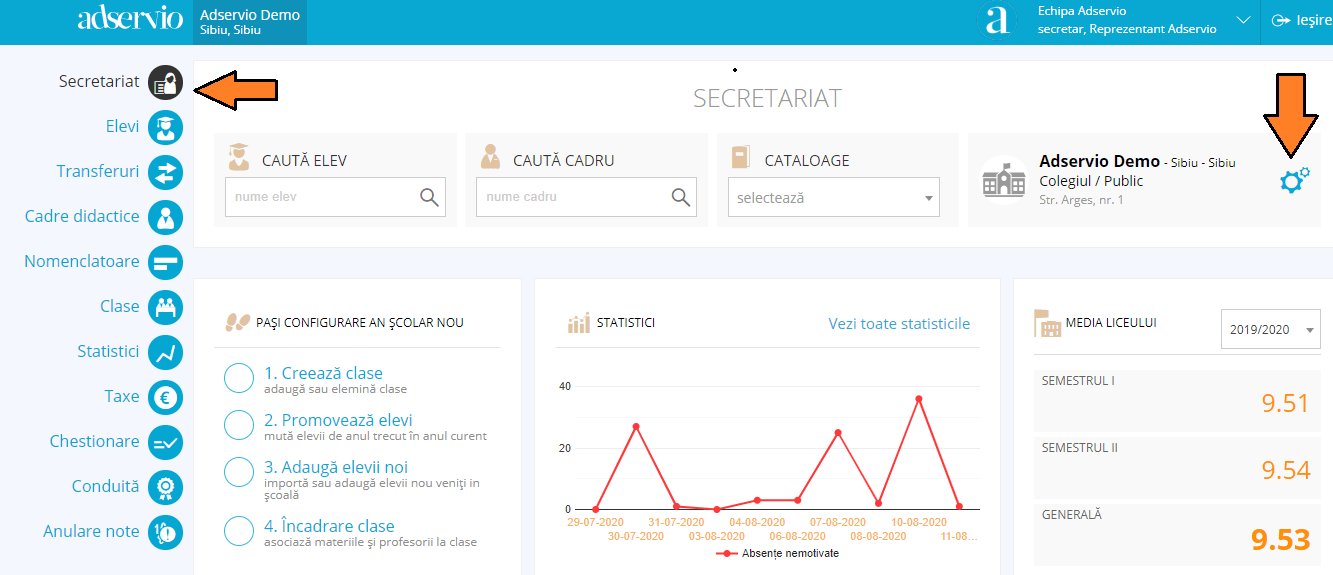The image size is (1333, 575).
Task: Click the Media liceului building icon
Action: pyautogui.click(x=1047, y=323)
